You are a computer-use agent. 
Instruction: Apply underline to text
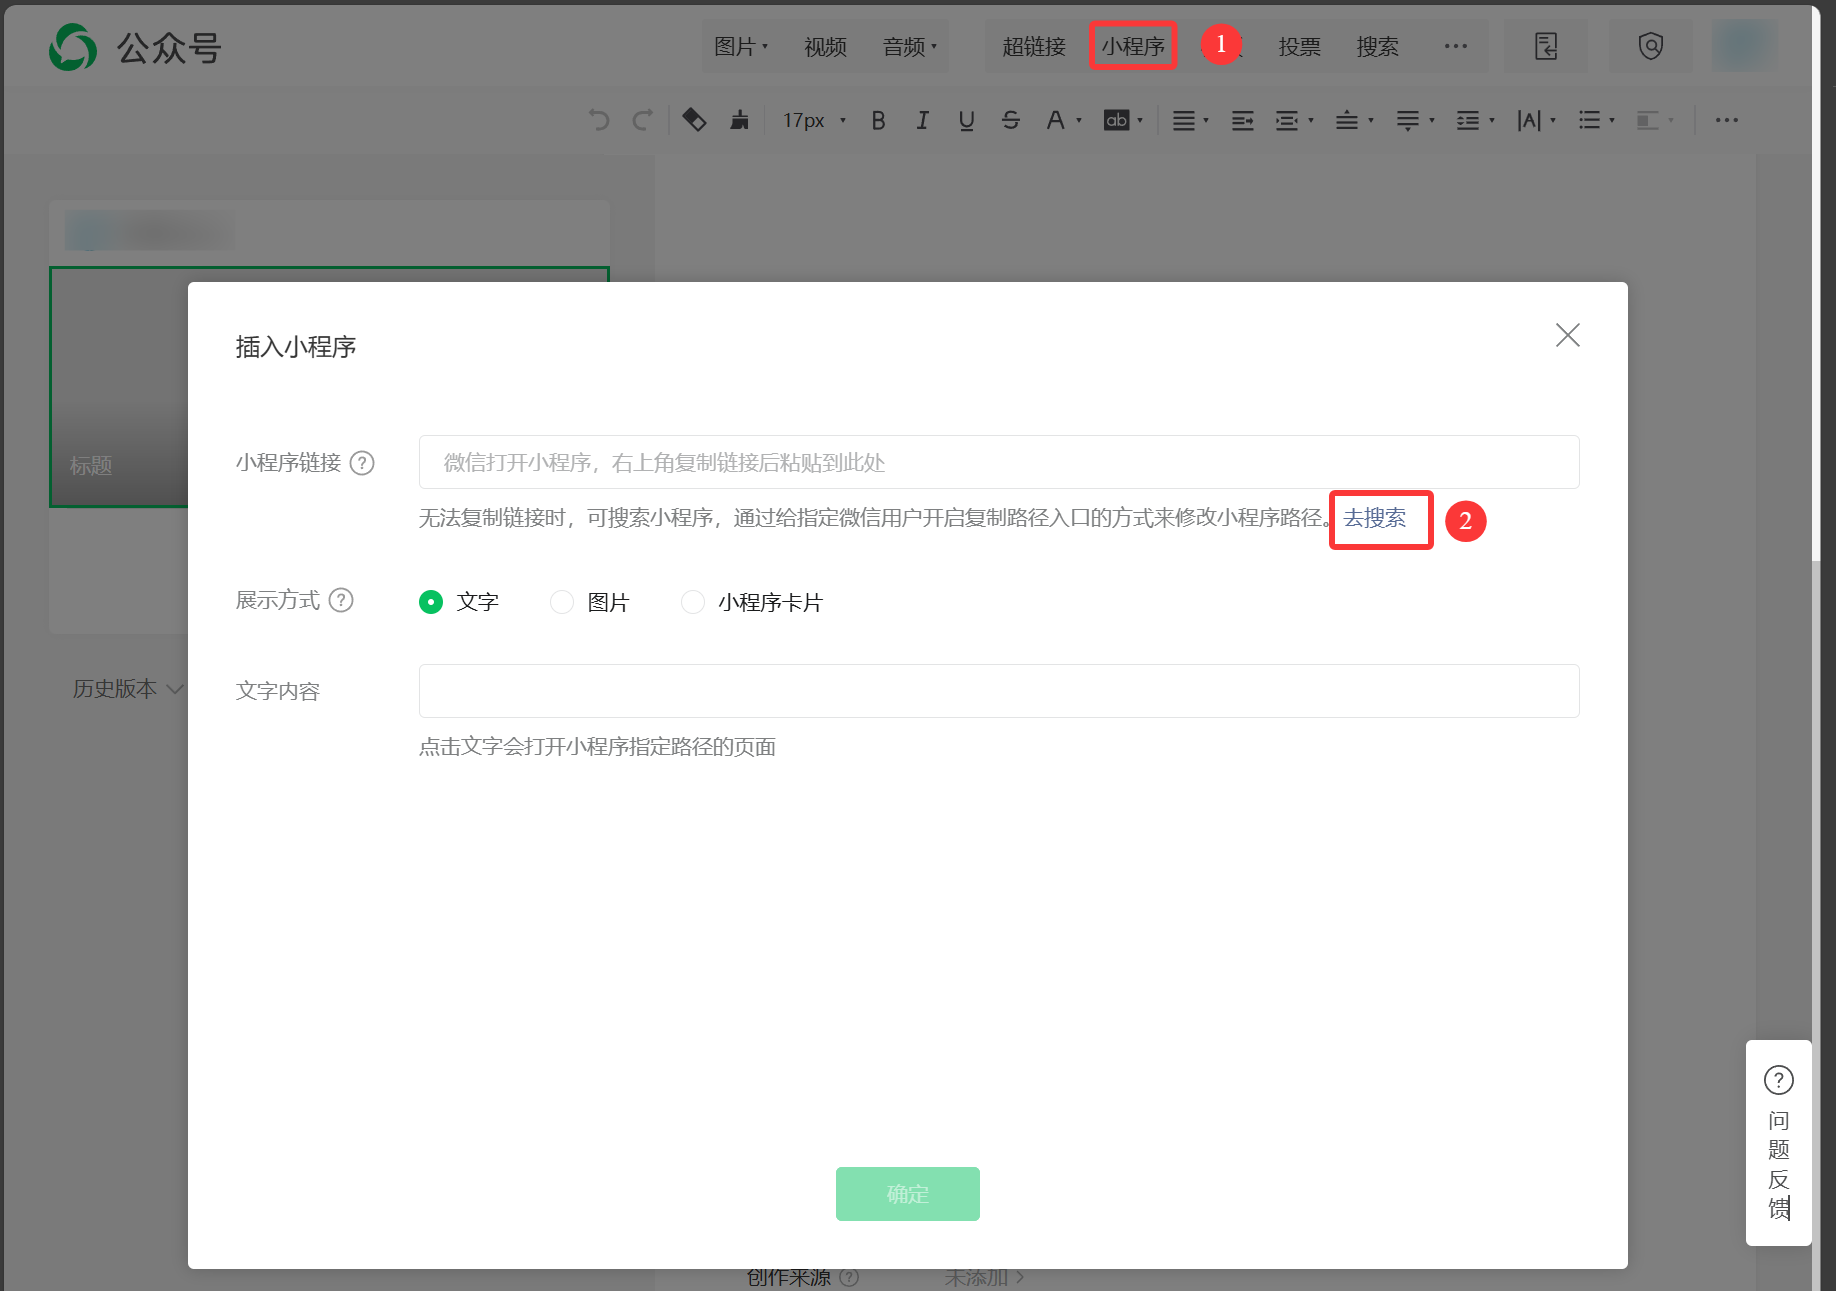pyautogui.click(x=966, y=120)
